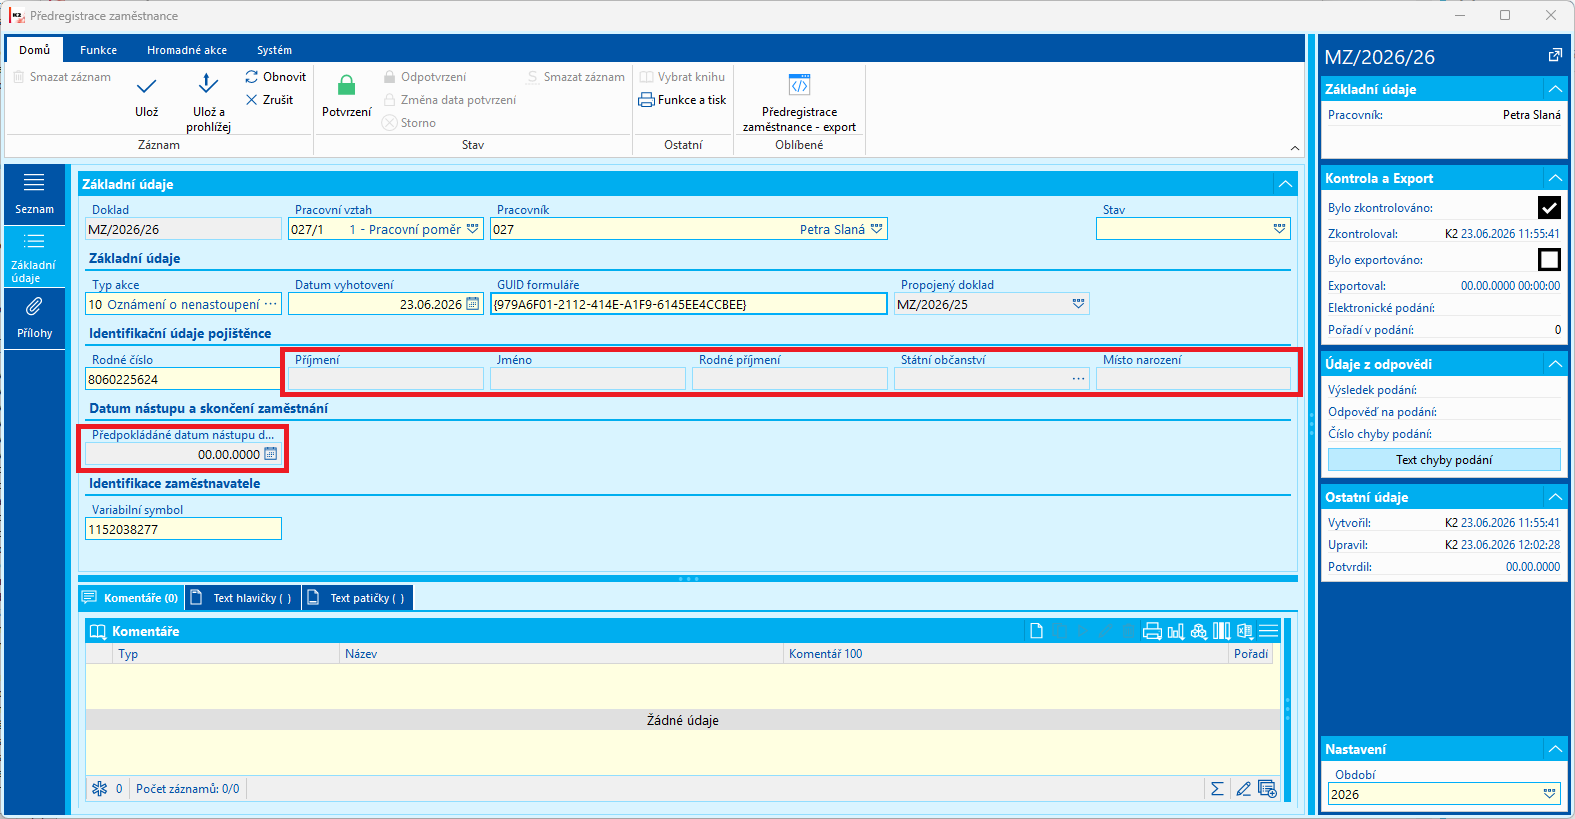Click the Potvrzení green lock icon
The height and width of the screenshot is (819, 1575).
(x=346, y=85)
